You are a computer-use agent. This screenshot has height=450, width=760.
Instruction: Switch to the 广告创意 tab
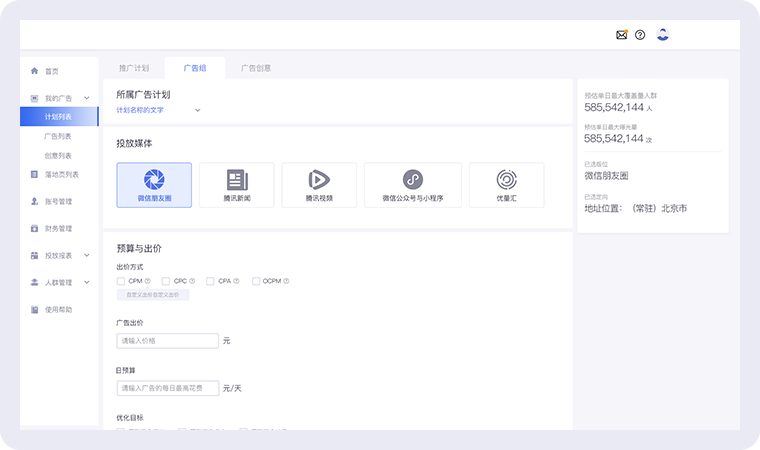click(255, 68)
